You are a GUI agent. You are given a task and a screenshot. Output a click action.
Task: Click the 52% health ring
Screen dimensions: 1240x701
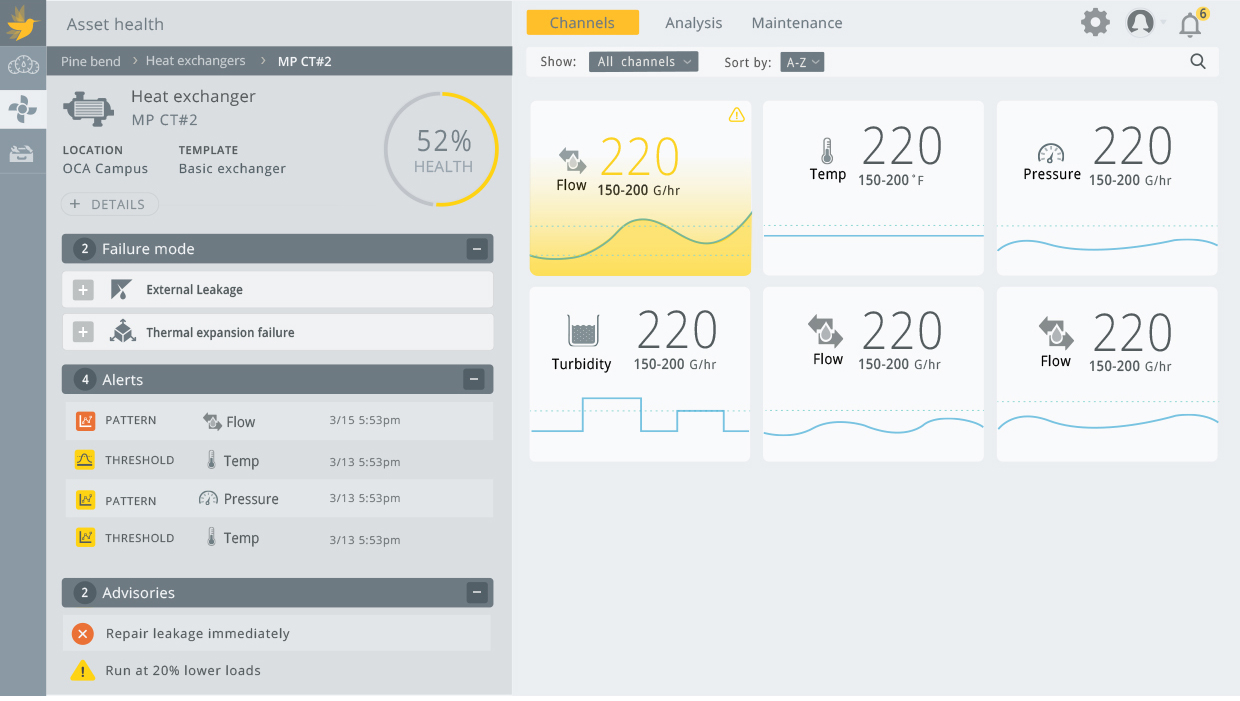coord(441,149)
